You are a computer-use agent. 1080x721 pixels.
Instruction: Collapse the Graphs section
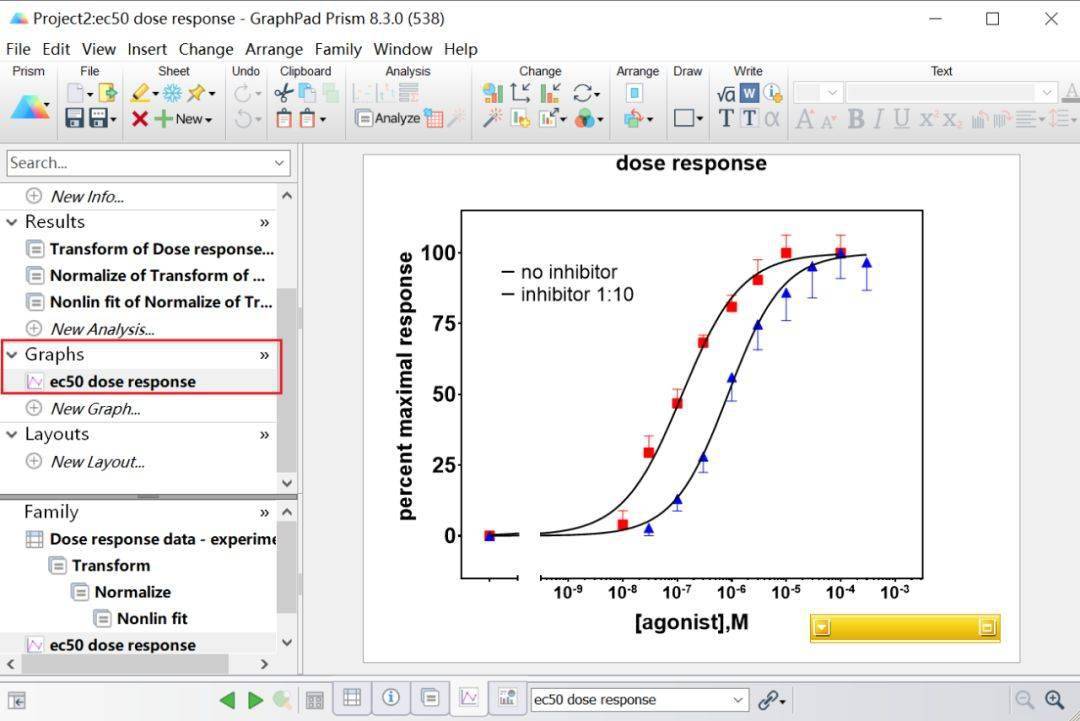pyautogui.click(x=12, y=354)
